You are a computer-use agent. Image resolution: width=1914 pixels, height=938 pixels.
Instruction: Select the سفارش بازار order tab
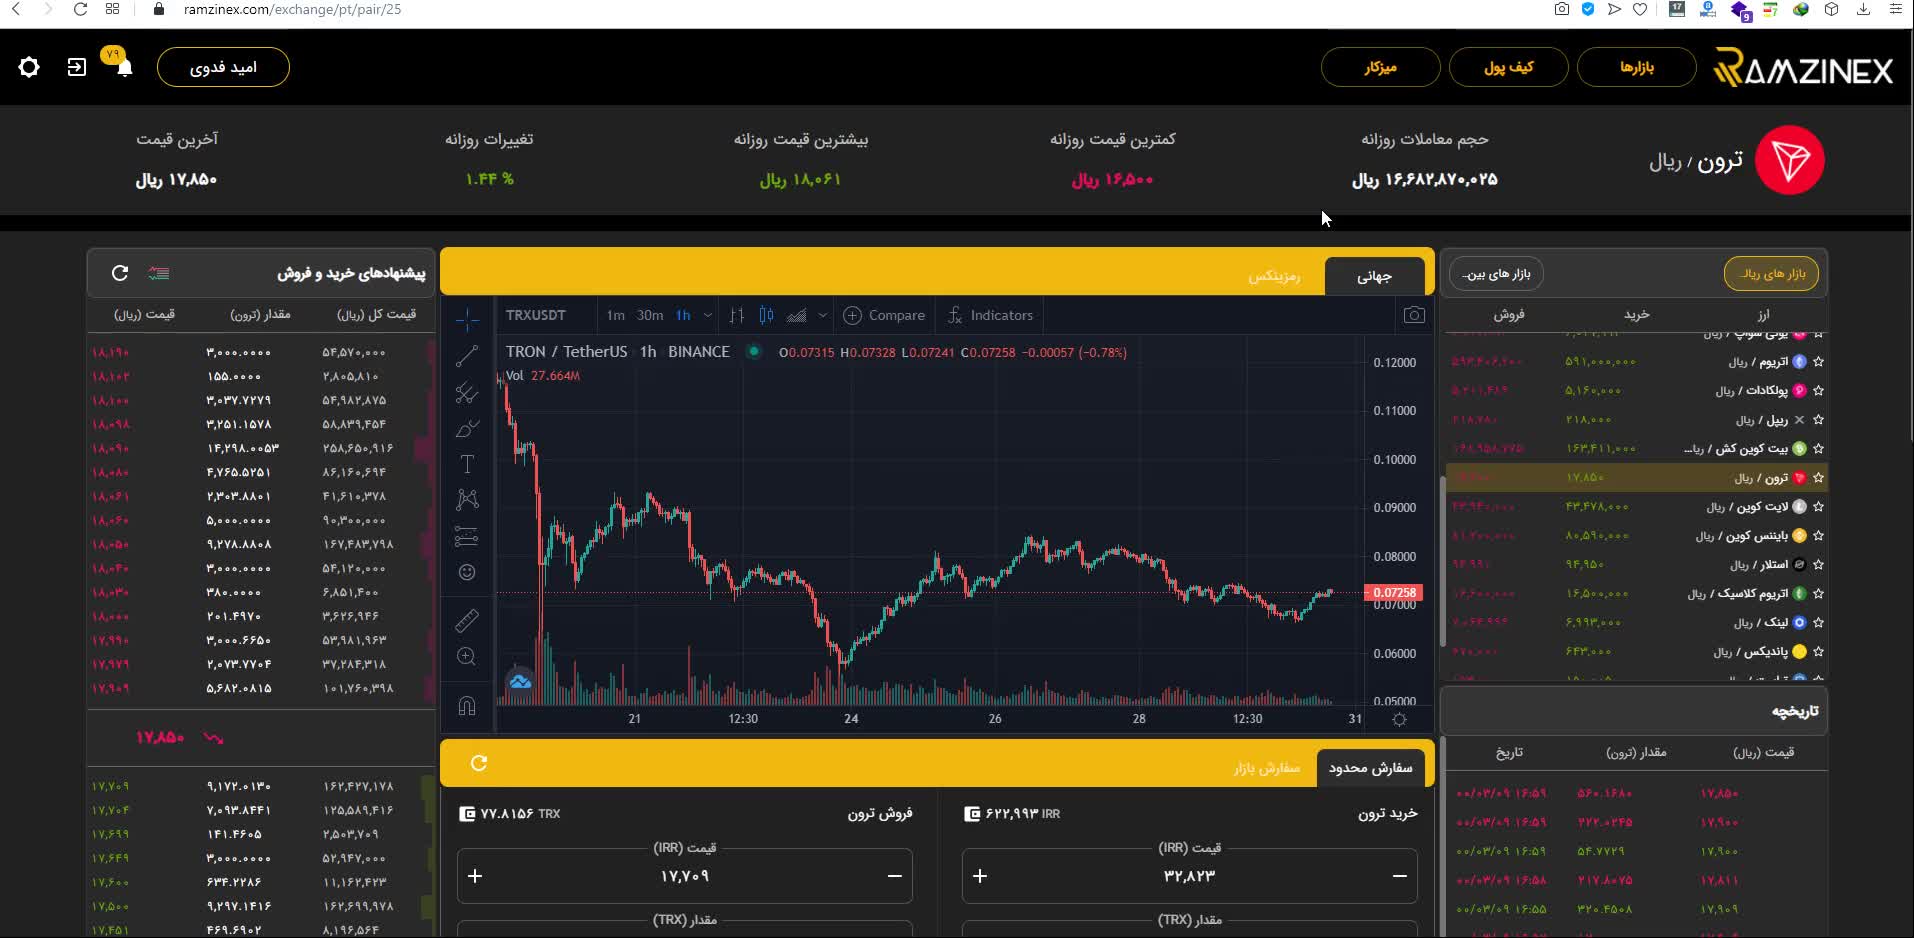pyautogui.click(x=1266, y=768)
